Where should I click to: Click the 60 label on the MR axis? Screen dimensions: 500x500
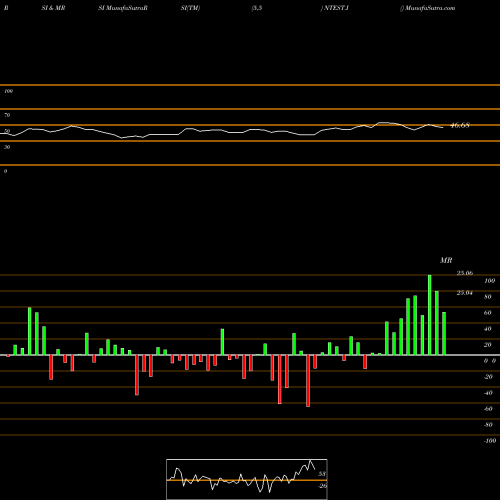(488, 313)
